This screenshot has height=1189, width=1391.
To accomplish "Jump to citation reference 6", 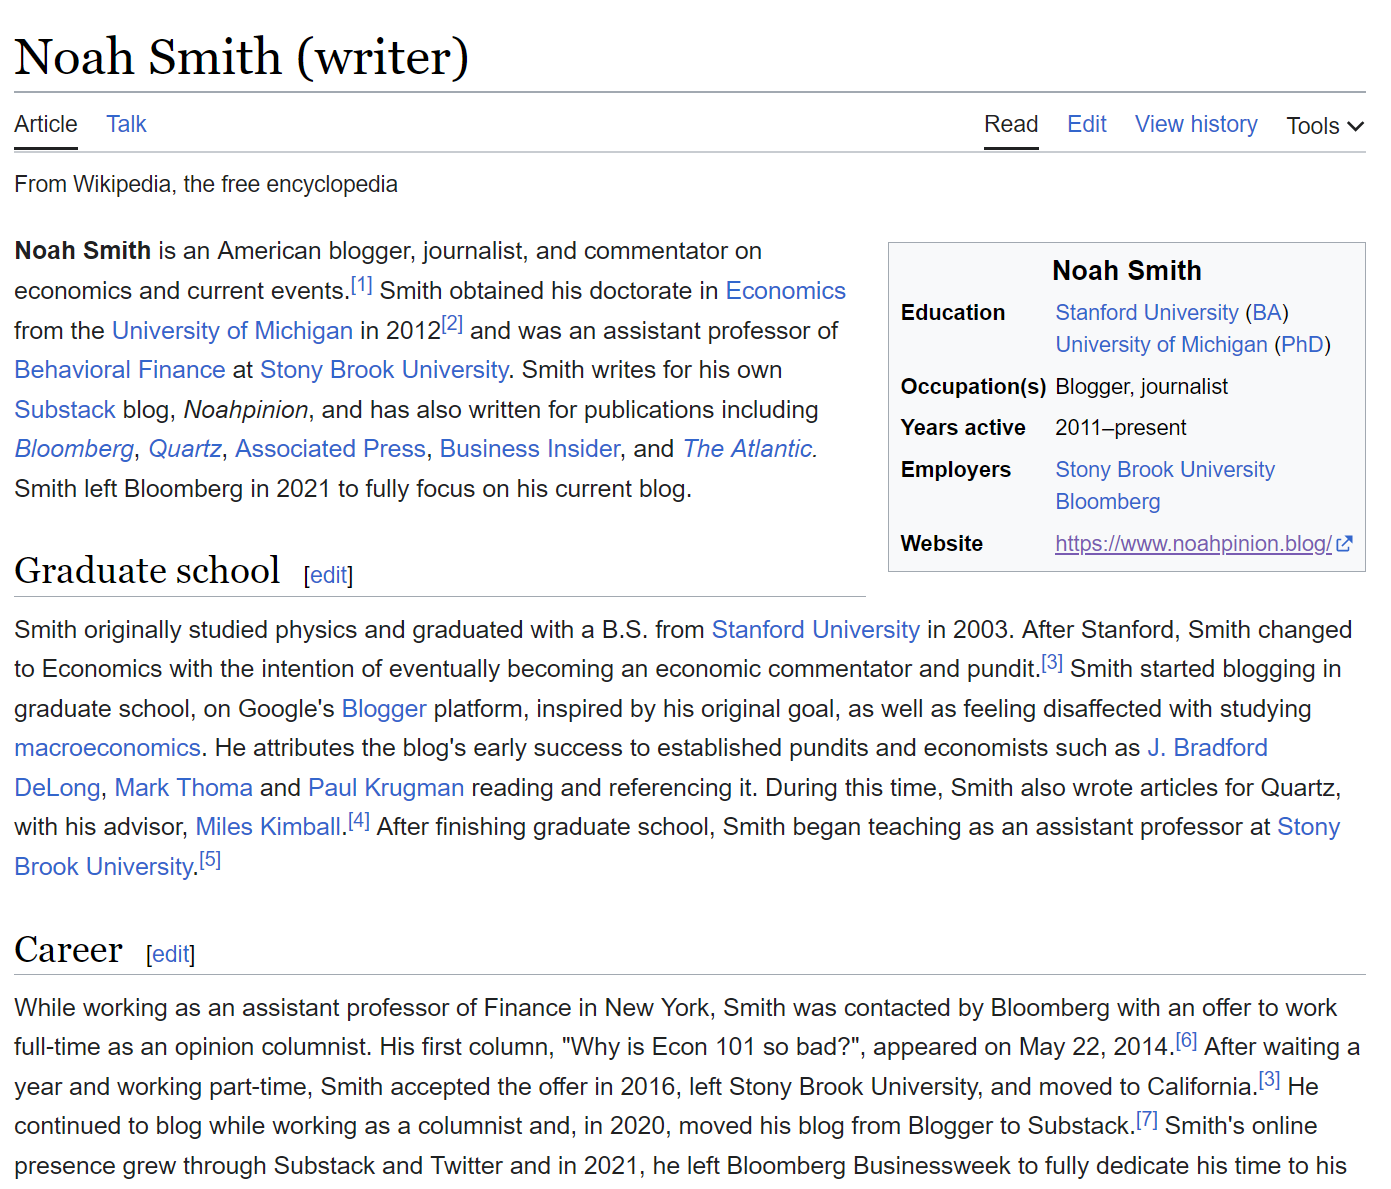I will click(1186, 1041).
